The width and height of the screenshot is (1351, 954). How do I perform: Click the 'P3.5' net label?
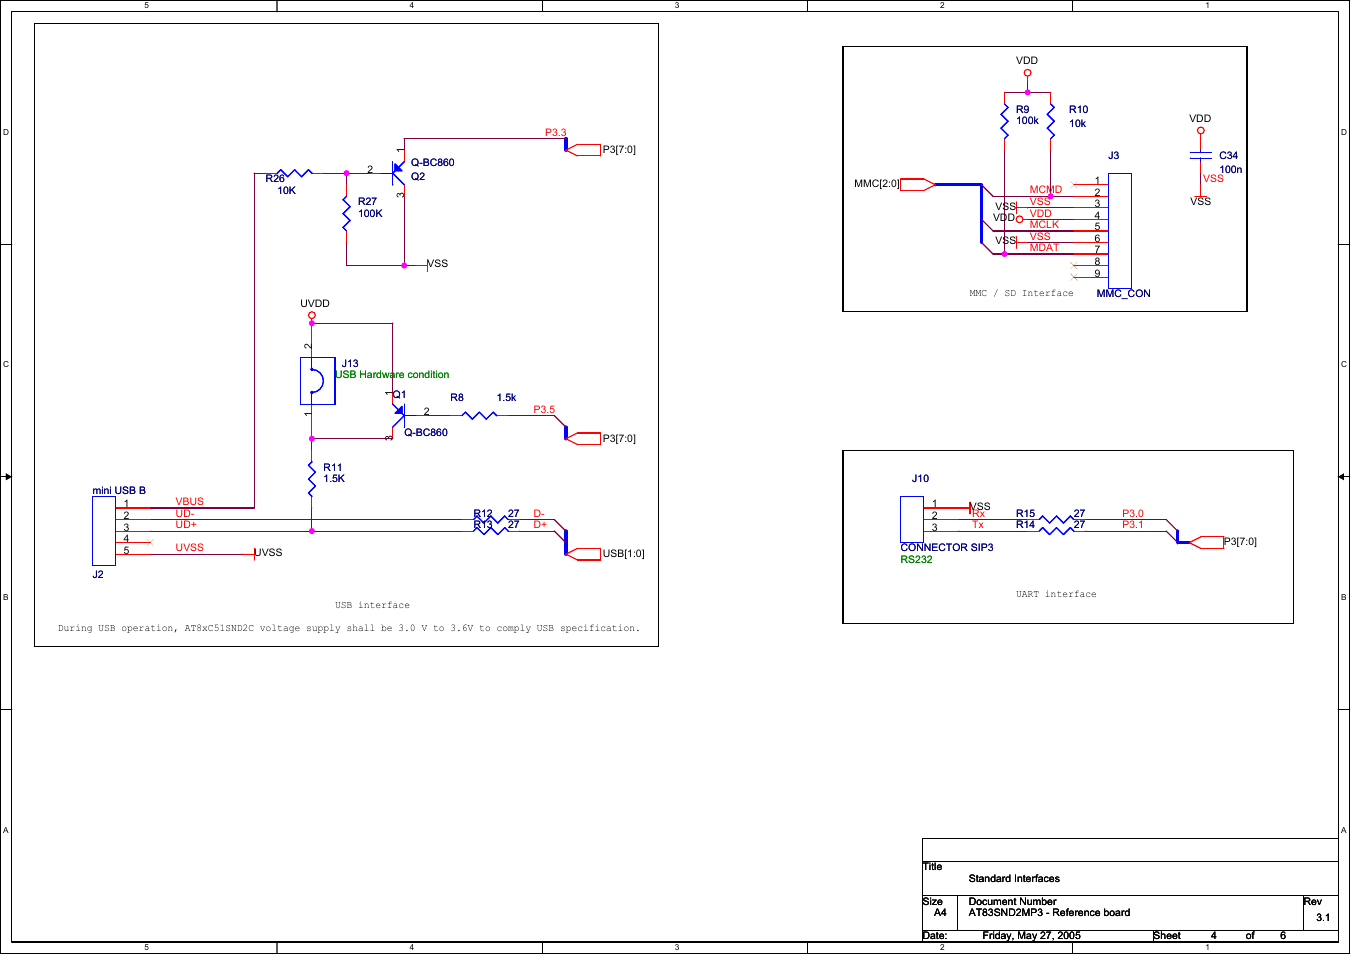[544, 410]
